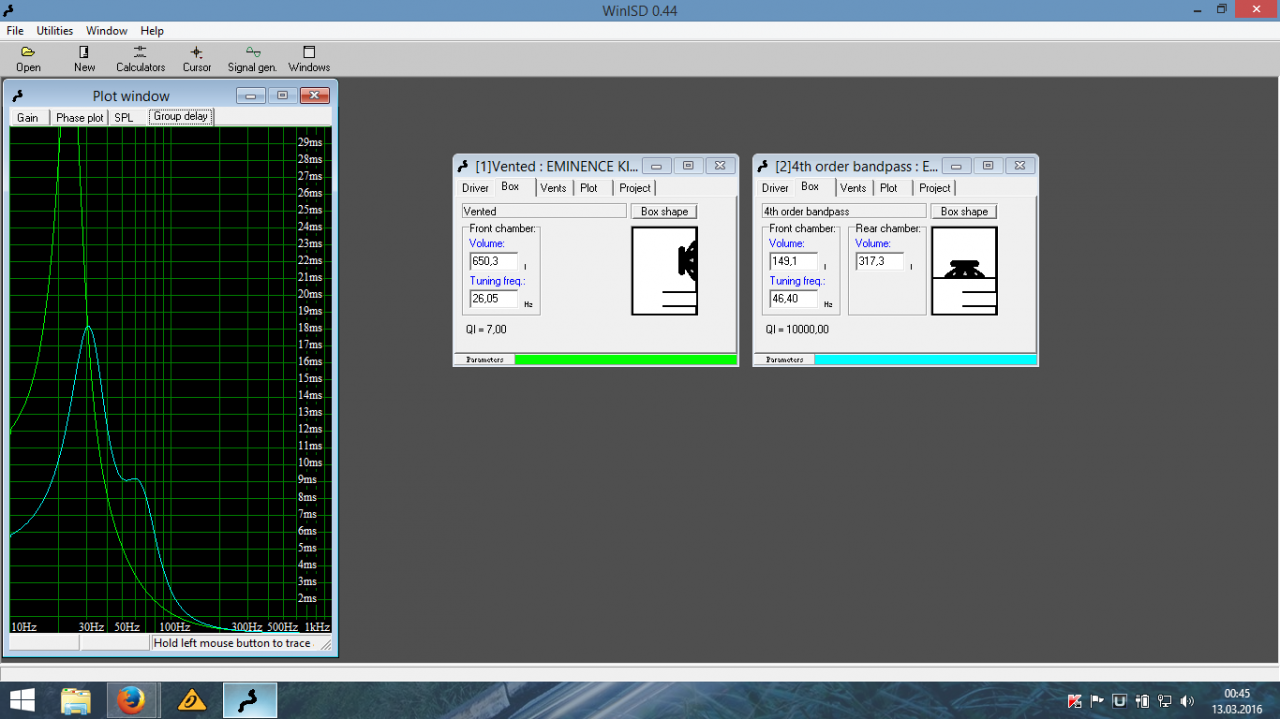Close the Plot window
The width and height of the screenshot is (1280, 719).
[315, 96]
